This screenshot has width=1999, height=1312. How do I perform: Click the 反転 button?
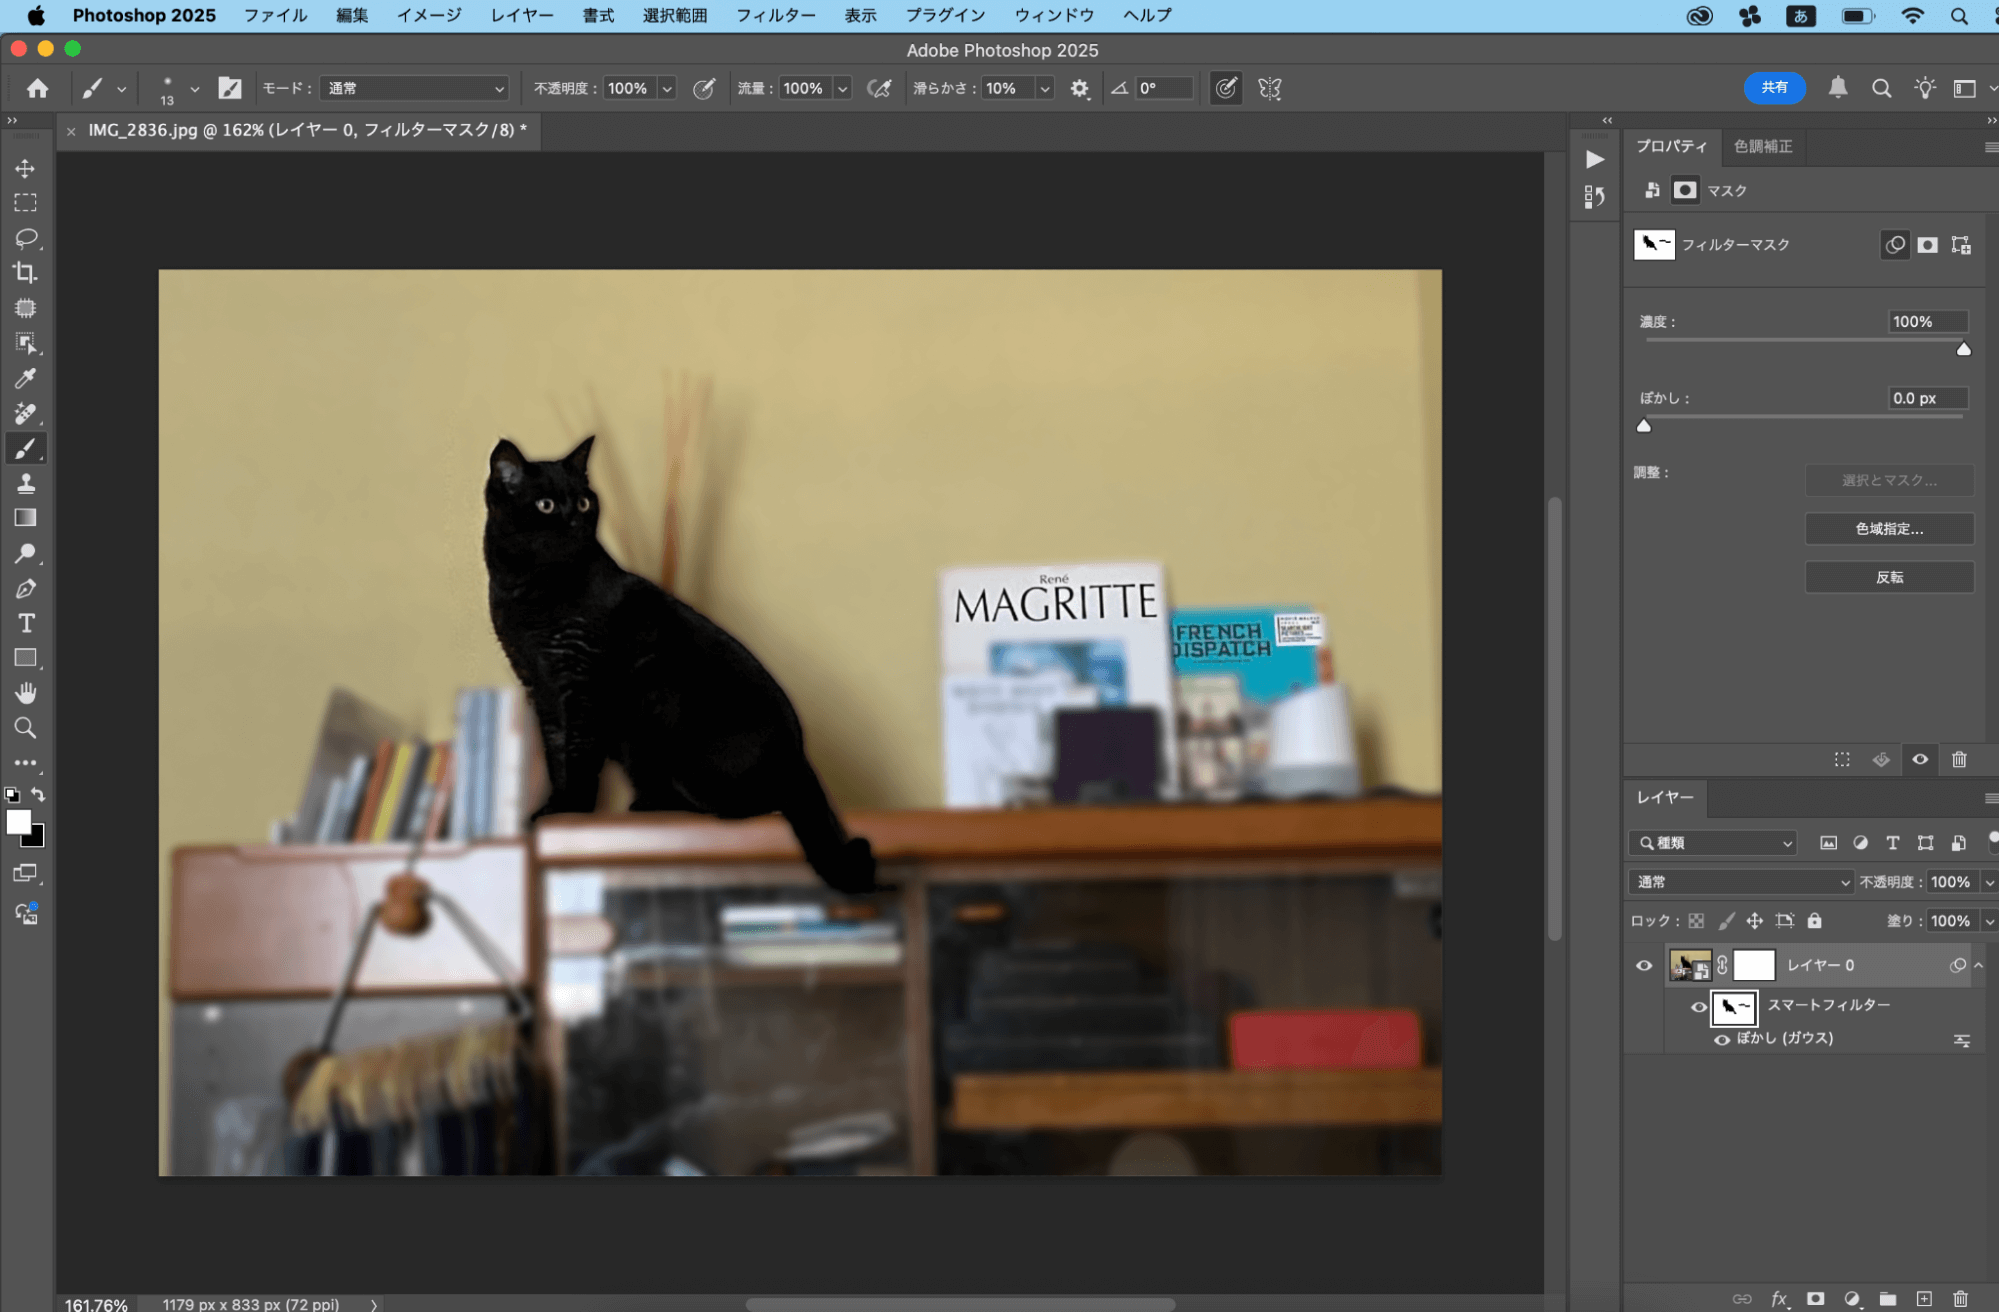coord(1888,577)
